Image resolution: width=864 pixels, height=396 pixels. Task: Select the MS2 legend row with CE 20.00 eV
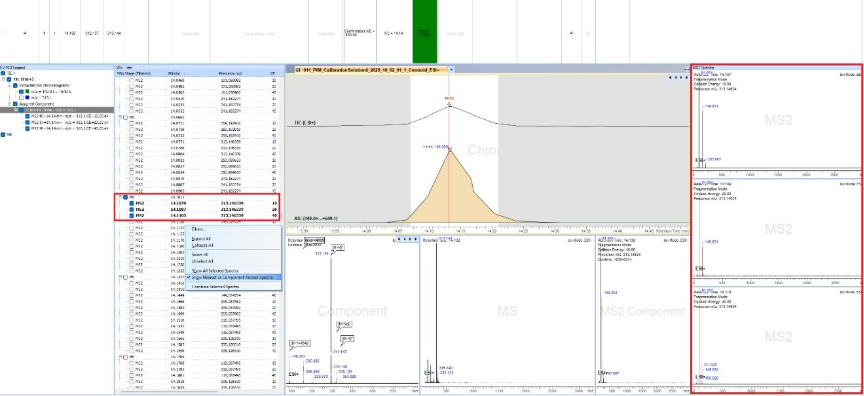pyautogui.click(x=69, y=122)
